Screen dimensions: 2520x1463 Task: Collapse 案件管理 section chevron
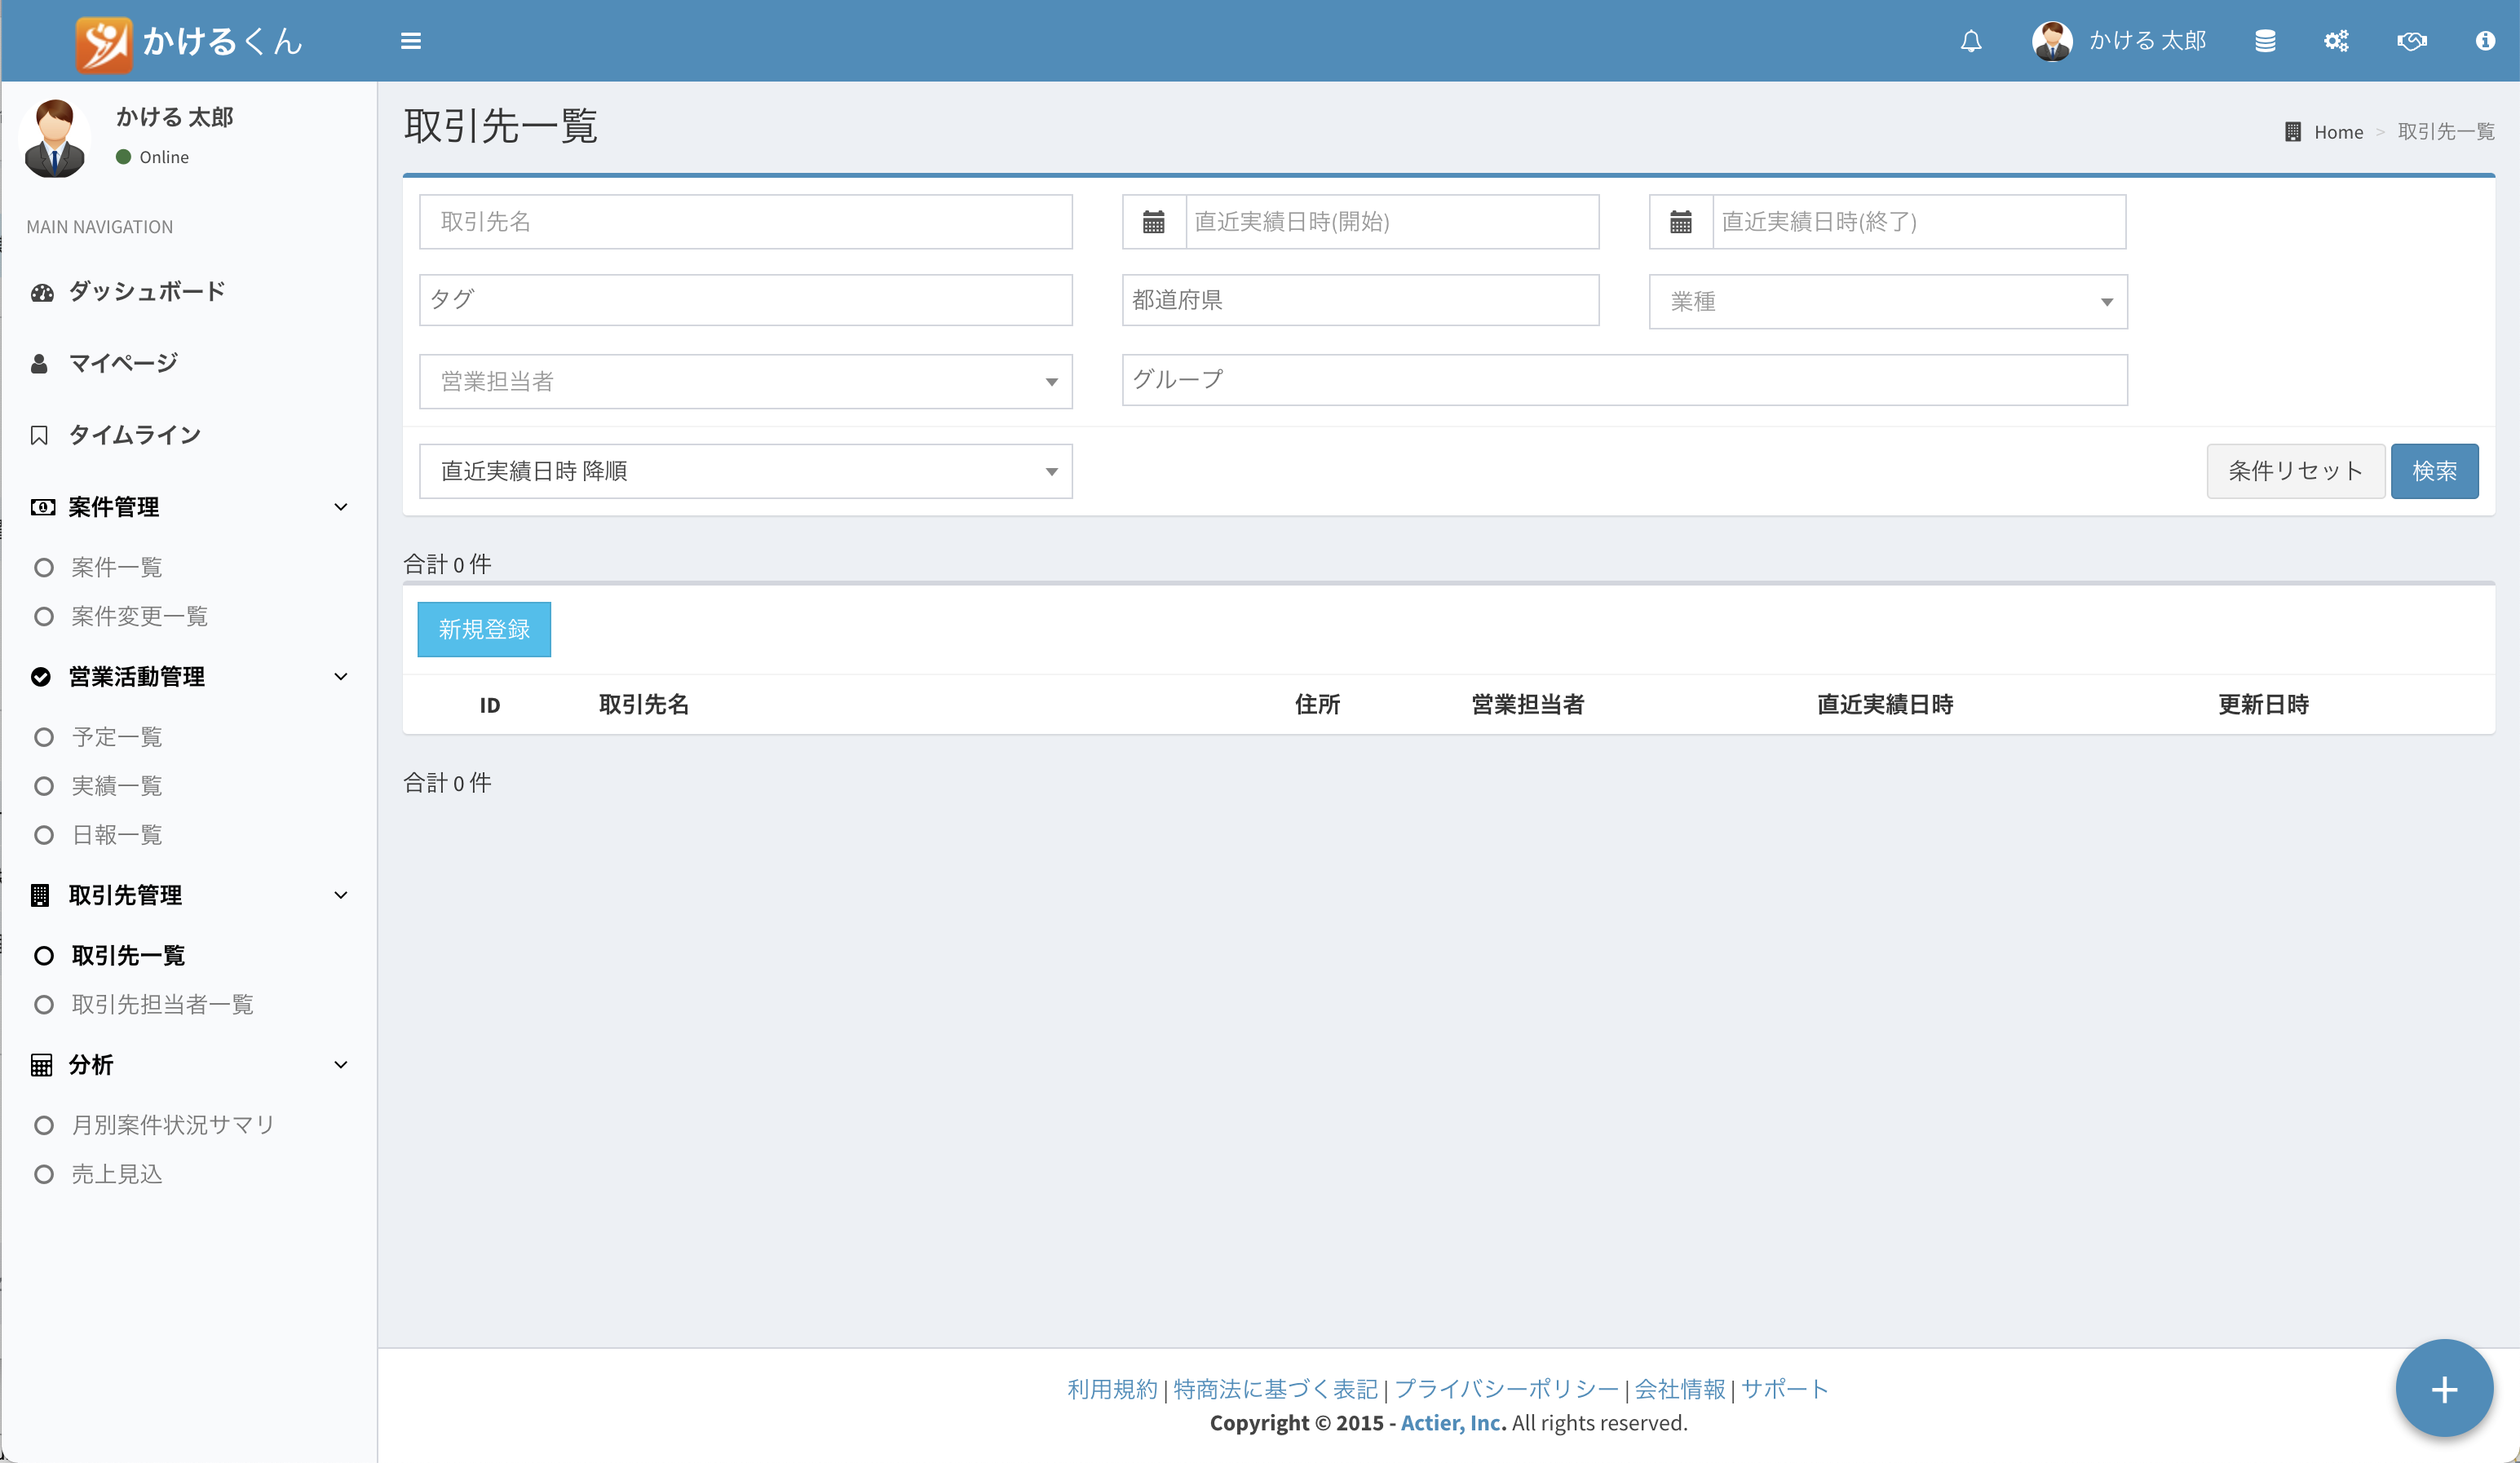[x=341, y=507]
